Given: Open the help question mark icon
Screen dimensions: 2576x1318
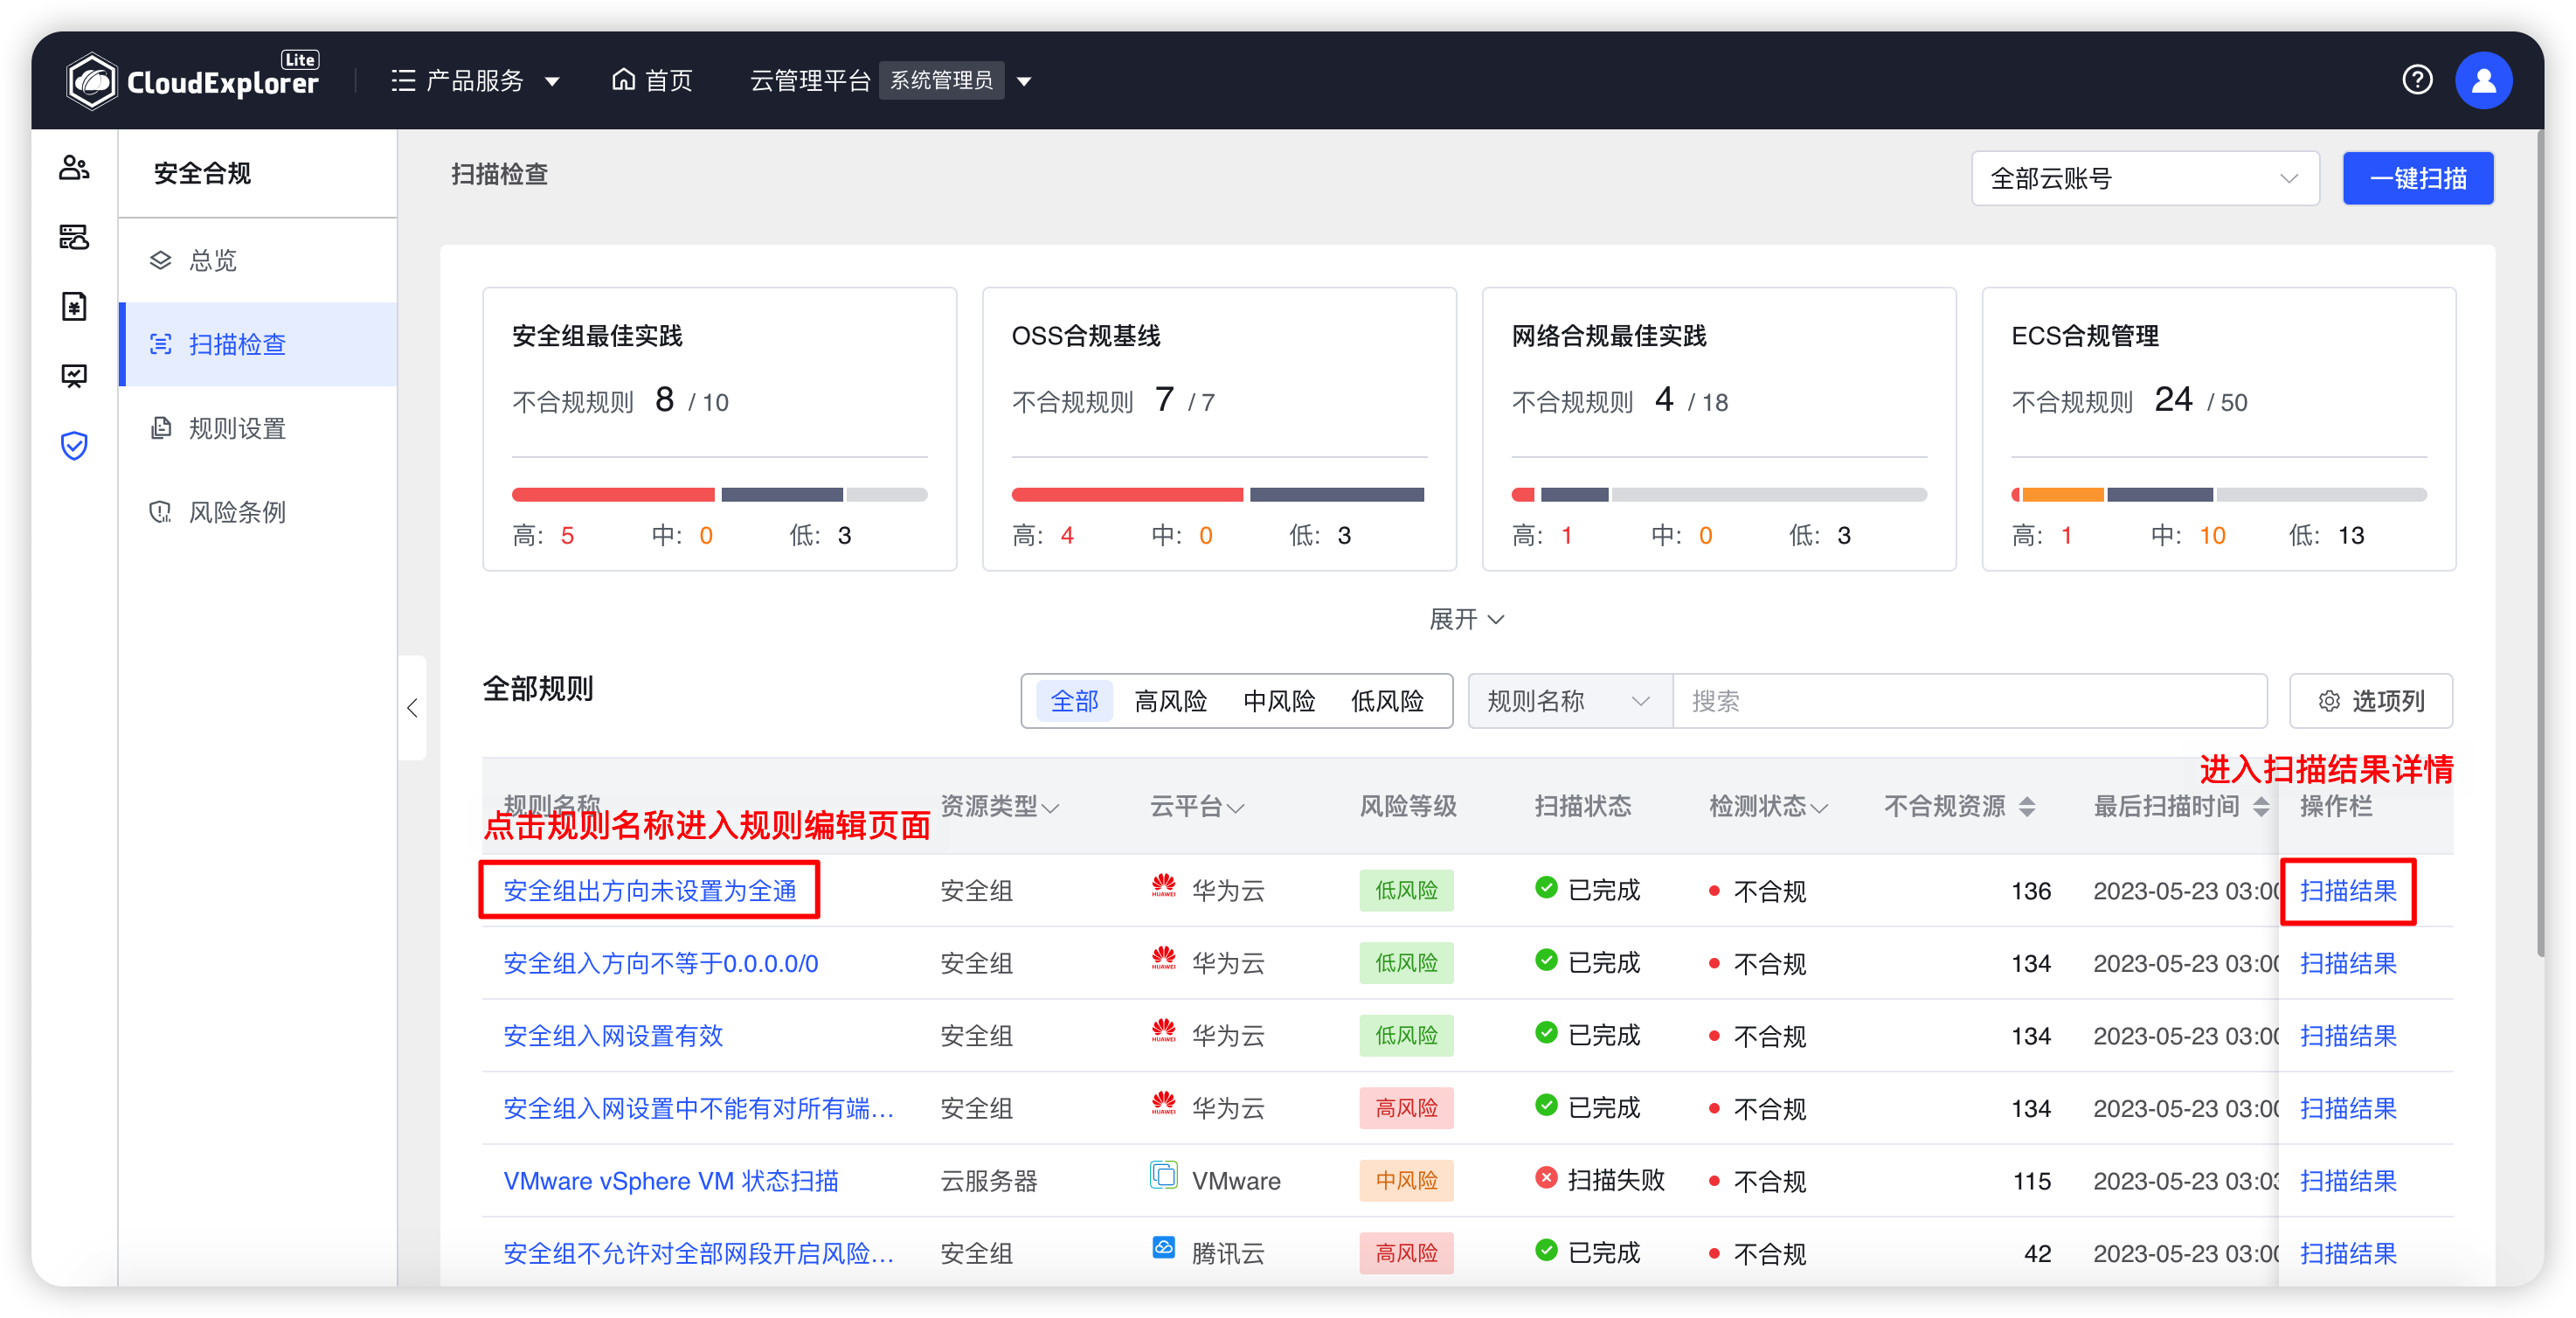Looking at the screenshot, I should [x=2417, y=80].
